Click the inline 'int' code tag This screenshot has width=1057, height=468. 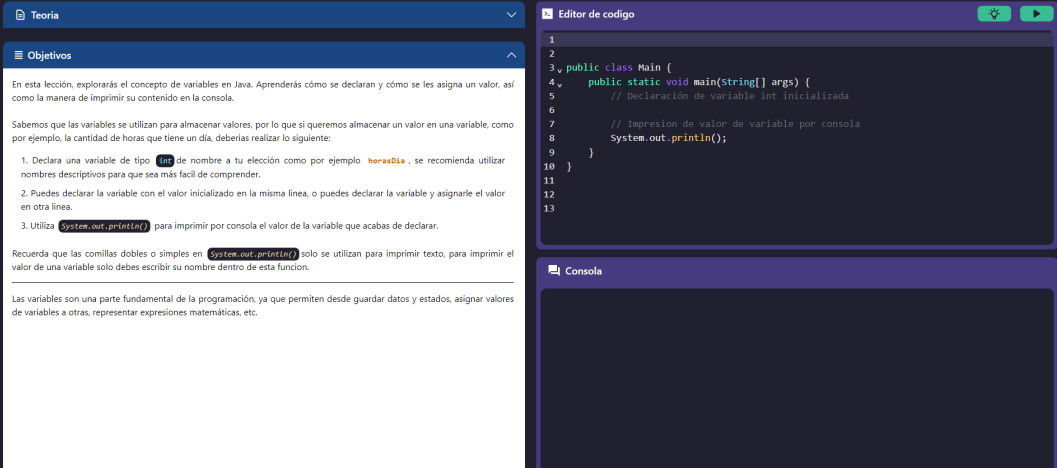pos(165,160)
